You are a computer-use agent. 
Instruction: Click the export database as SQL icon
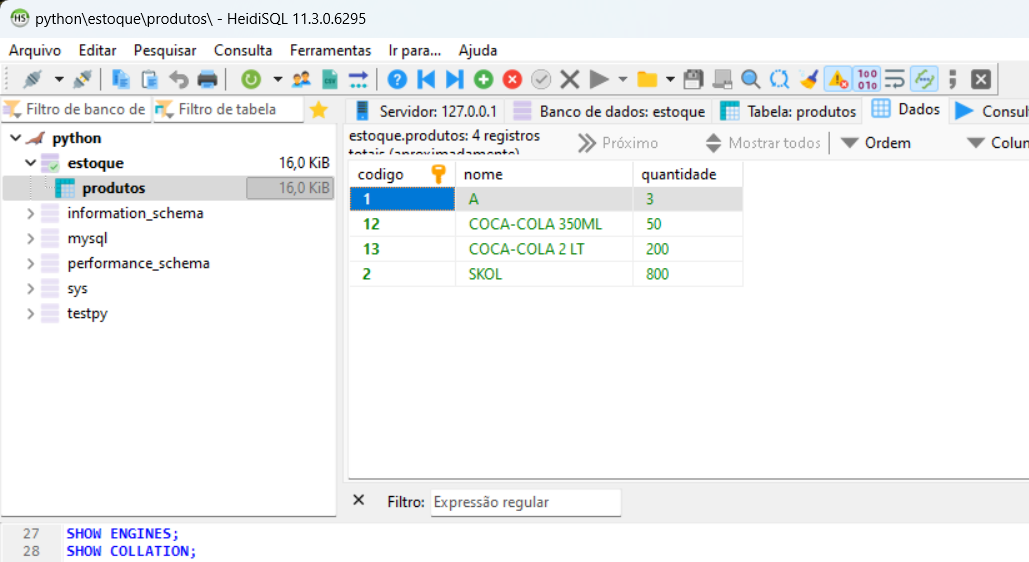click(358, 79)
